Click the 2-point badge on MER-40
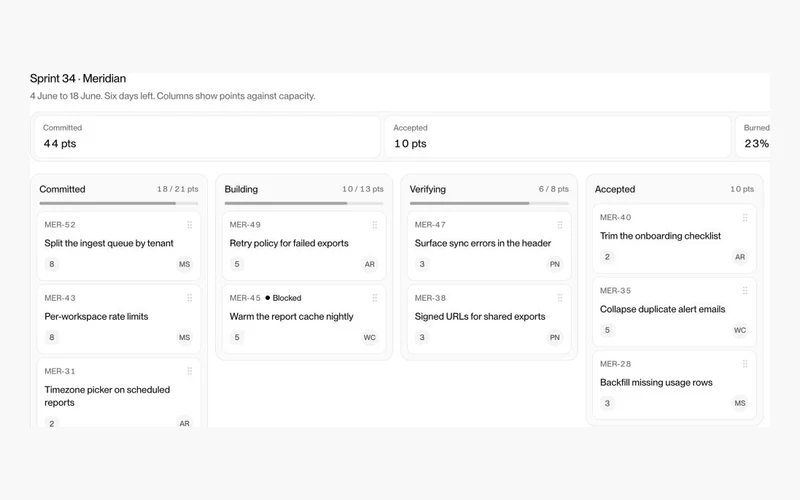The height and width of the screenshot is (500, 800). click(607, 257)
